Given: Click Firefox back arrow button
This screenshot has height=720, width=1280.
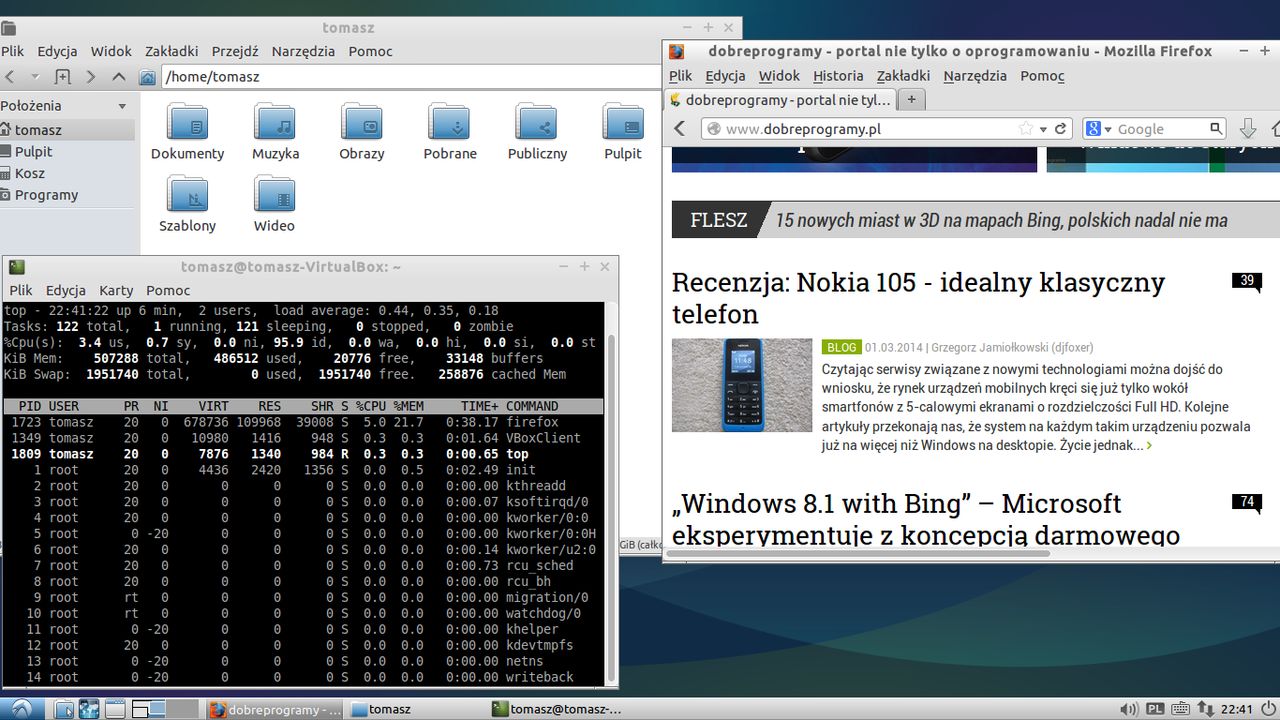Looking at the screenshot, I should coord(680,128).
